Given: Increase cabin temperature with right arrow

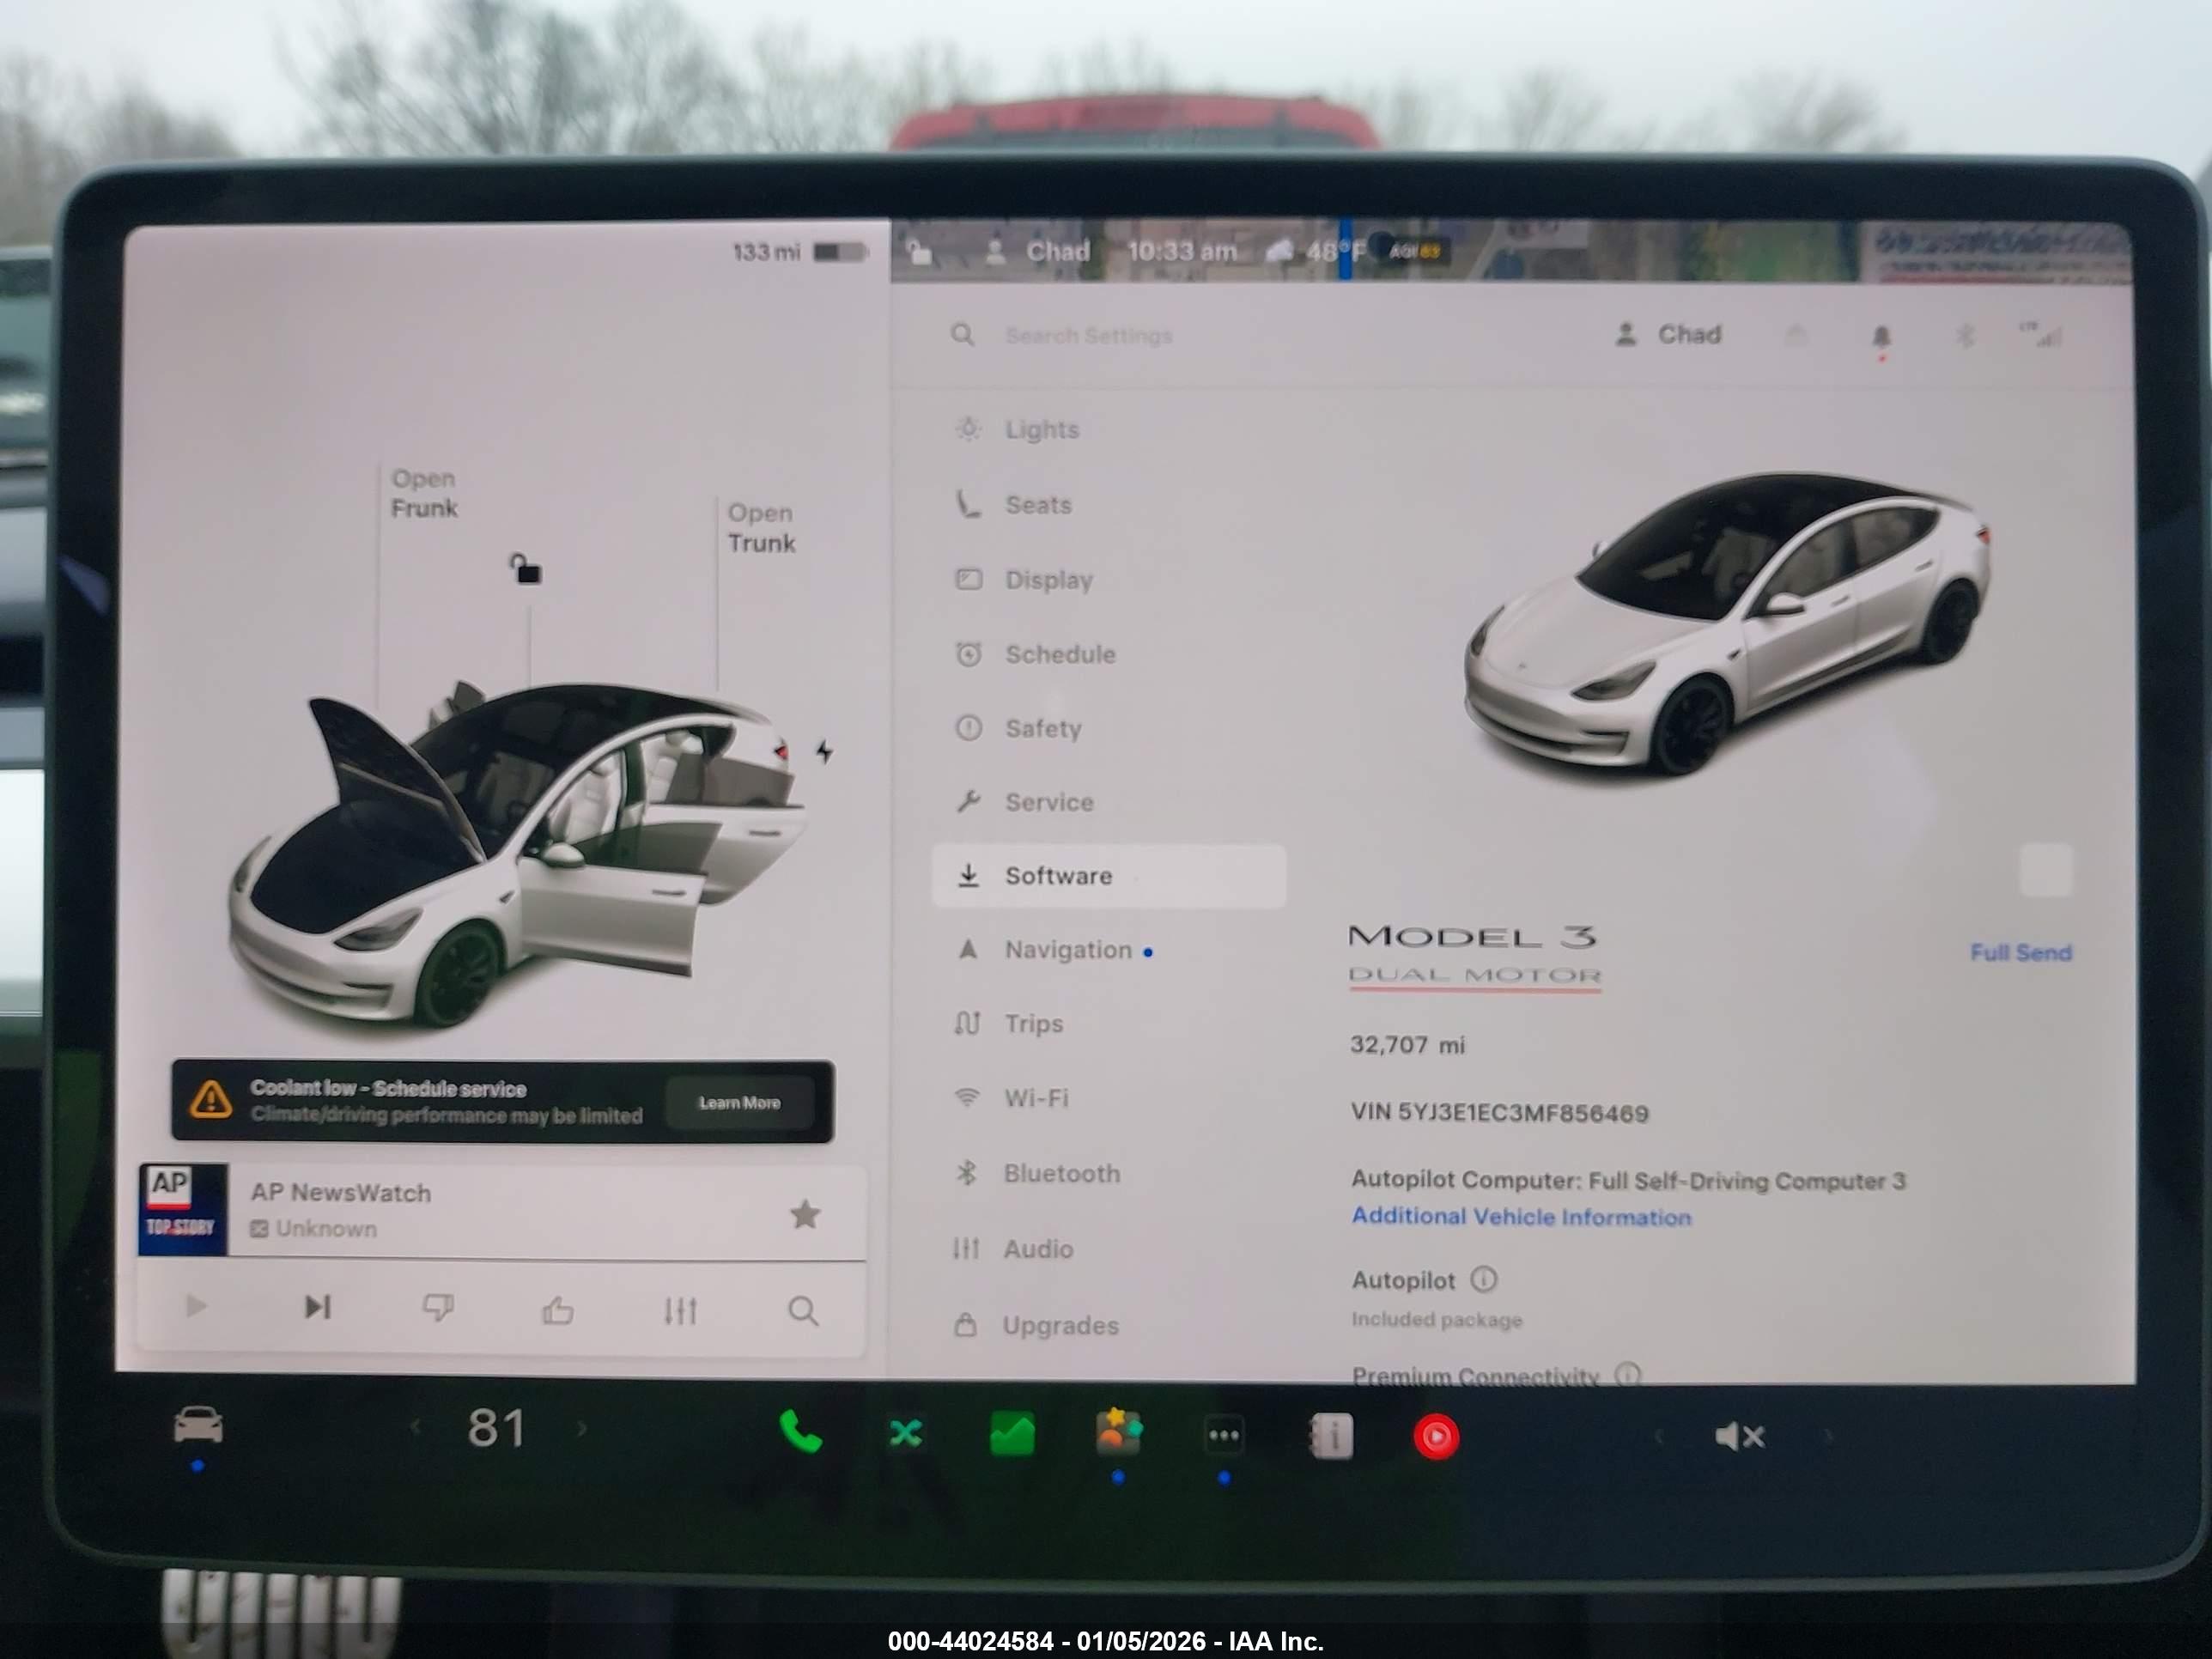Looking at the screenshot, I should coord(581,1429).
